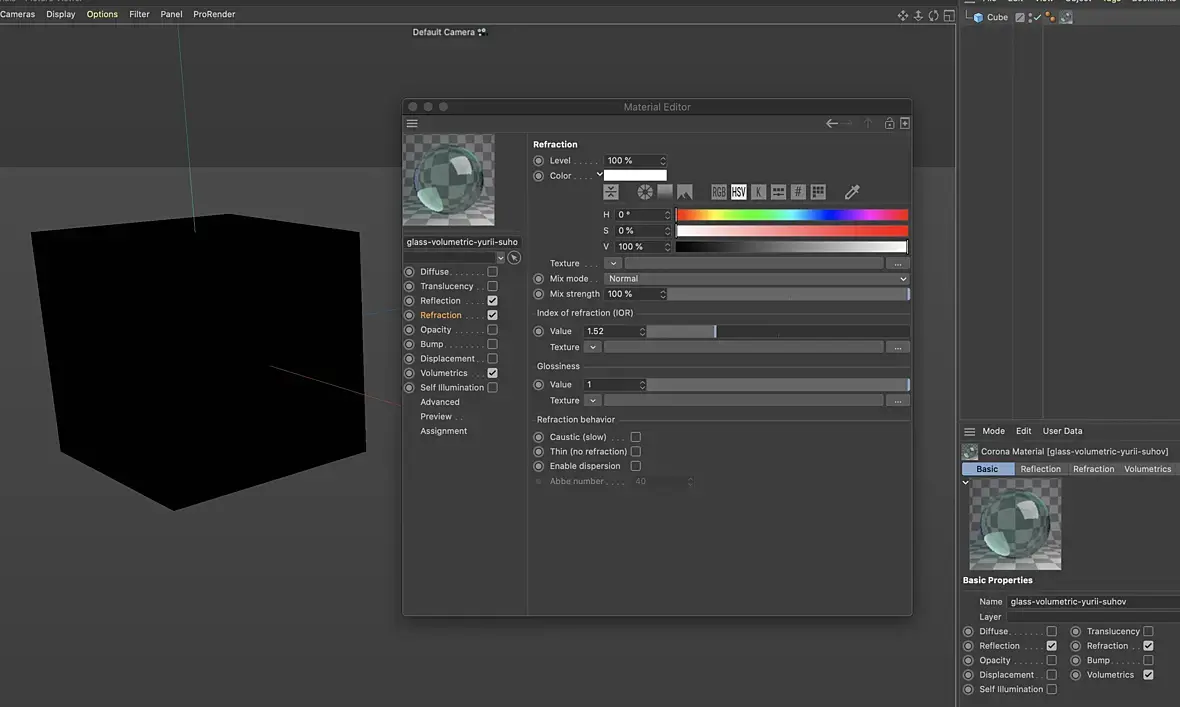Click the viewport rotate camera icon
This screenshot has width=1180, height=707.
click(933, 16)
